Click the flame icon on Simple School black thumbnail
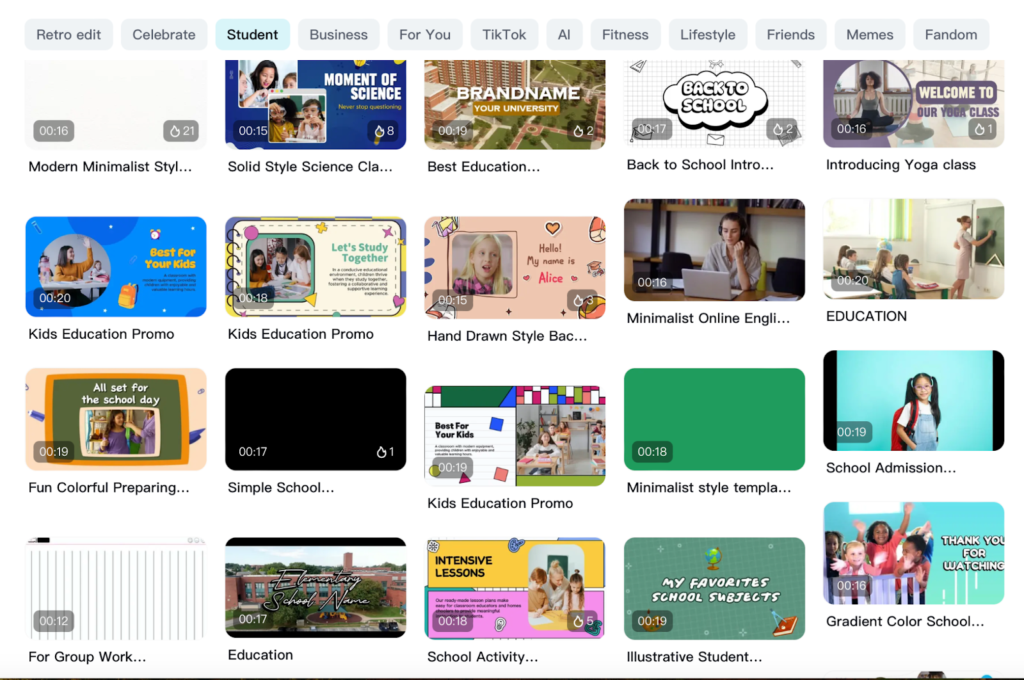The width and height of the screenshot is (1024, 680). point(381,452)
